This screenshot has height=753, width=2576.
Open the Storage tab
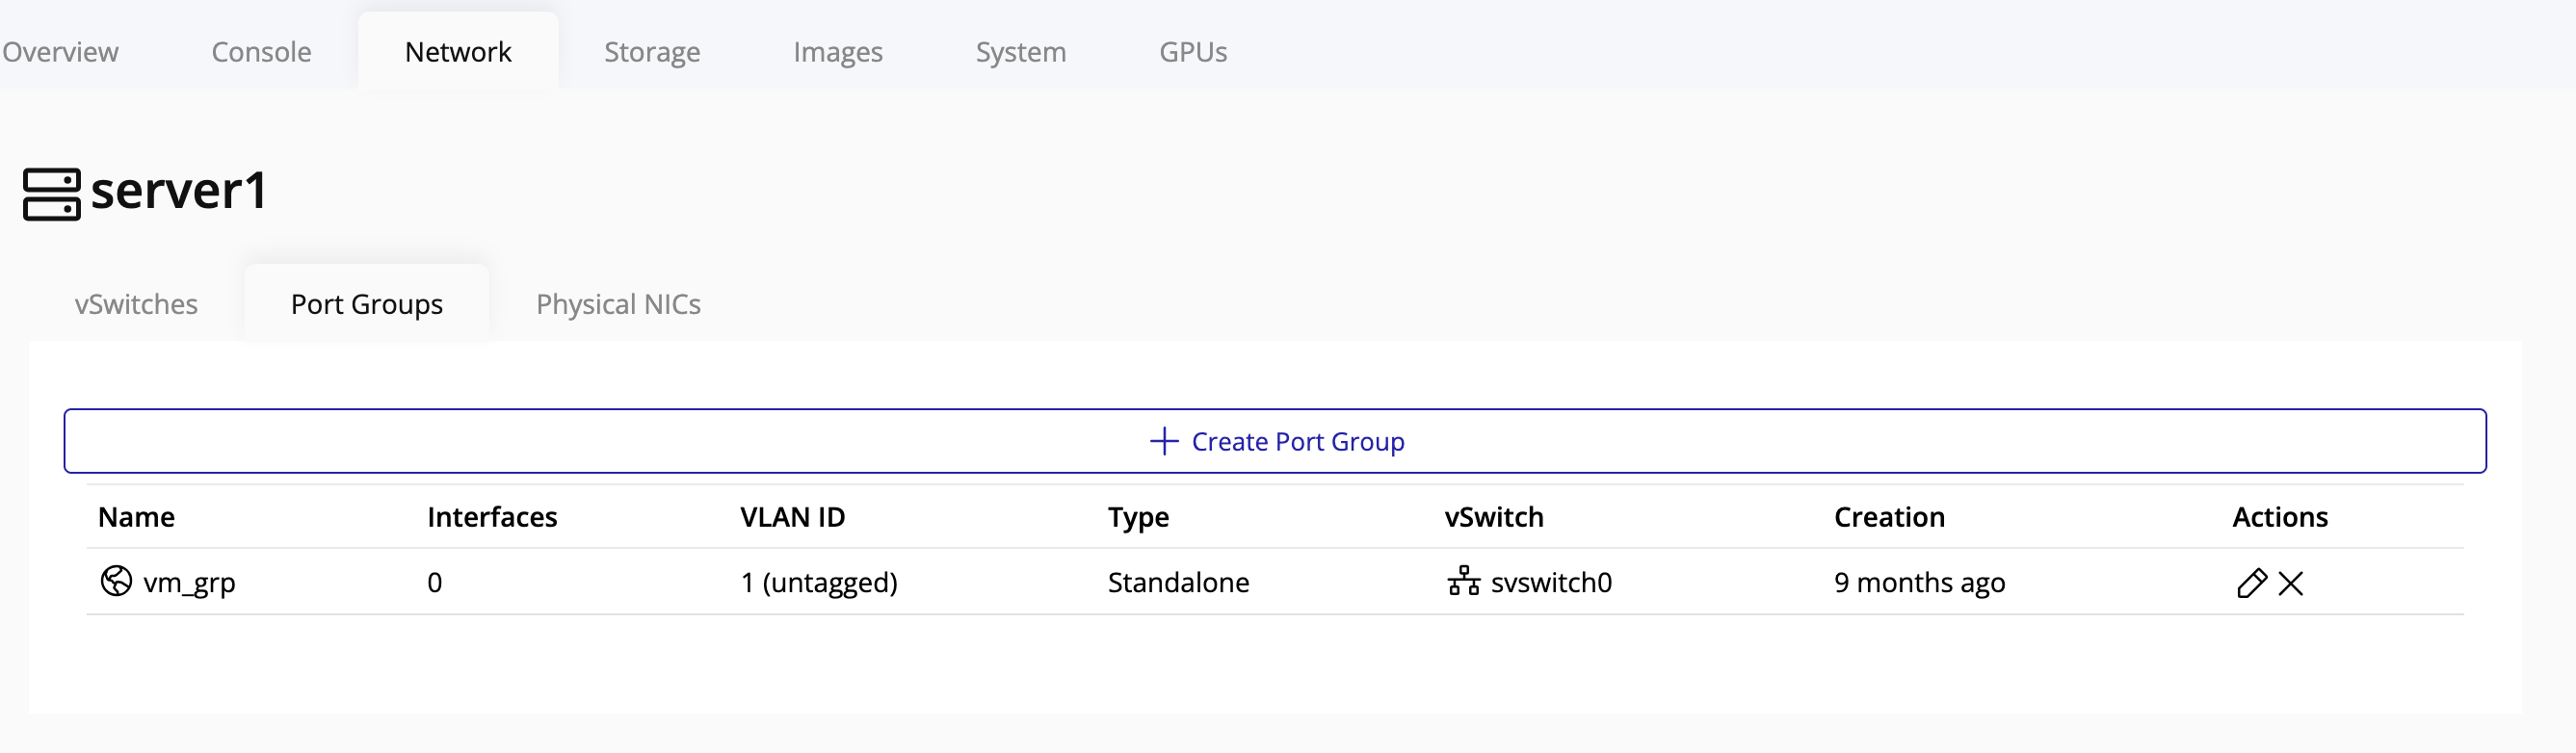(652, 51)
